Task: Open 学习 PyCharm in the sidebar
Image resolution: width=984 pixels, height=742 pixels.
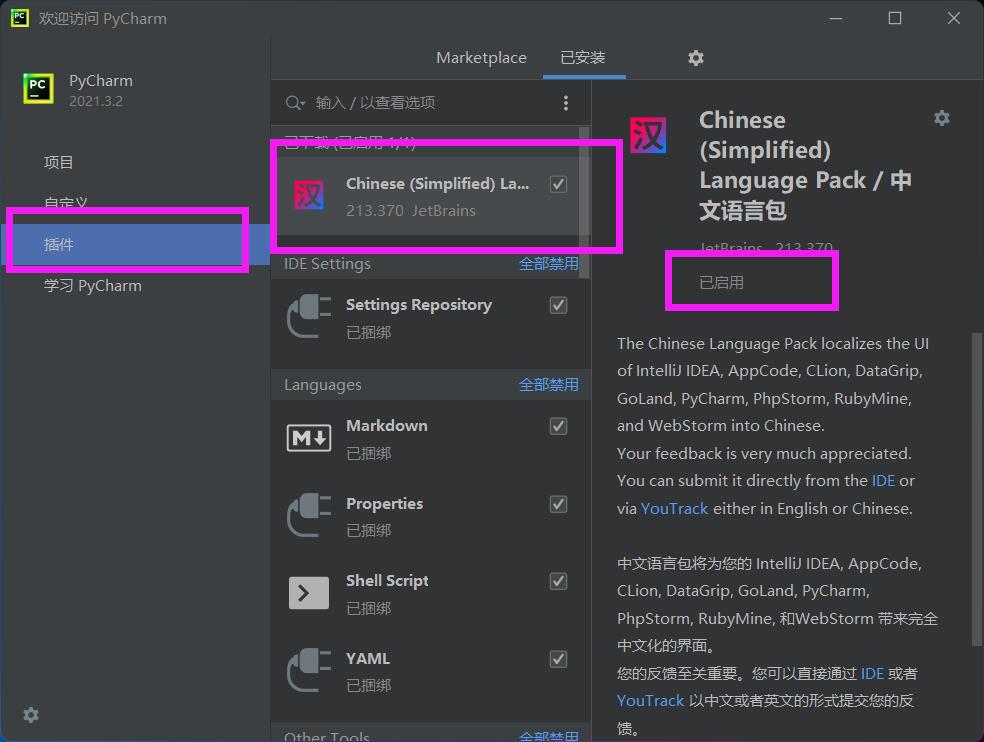Action: click(93, 286)
